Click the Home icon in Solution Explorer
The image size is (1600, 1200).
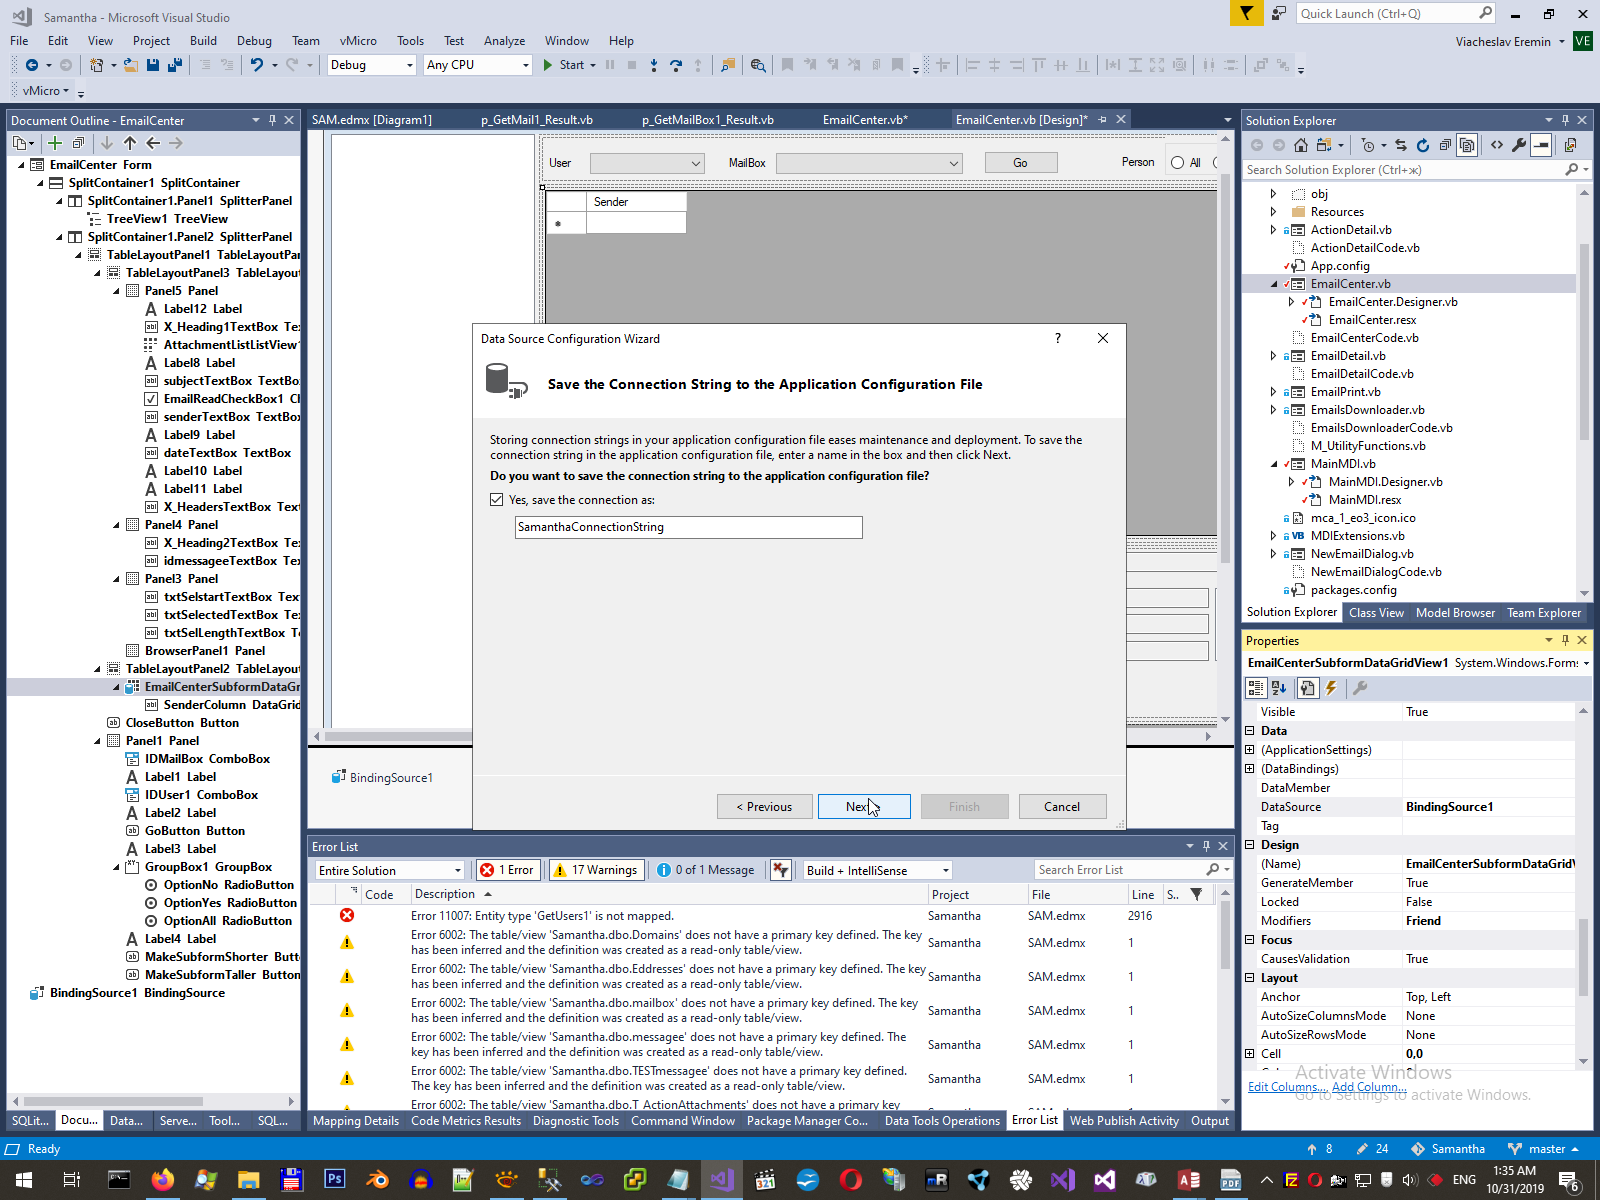[x=1301, y=145]
